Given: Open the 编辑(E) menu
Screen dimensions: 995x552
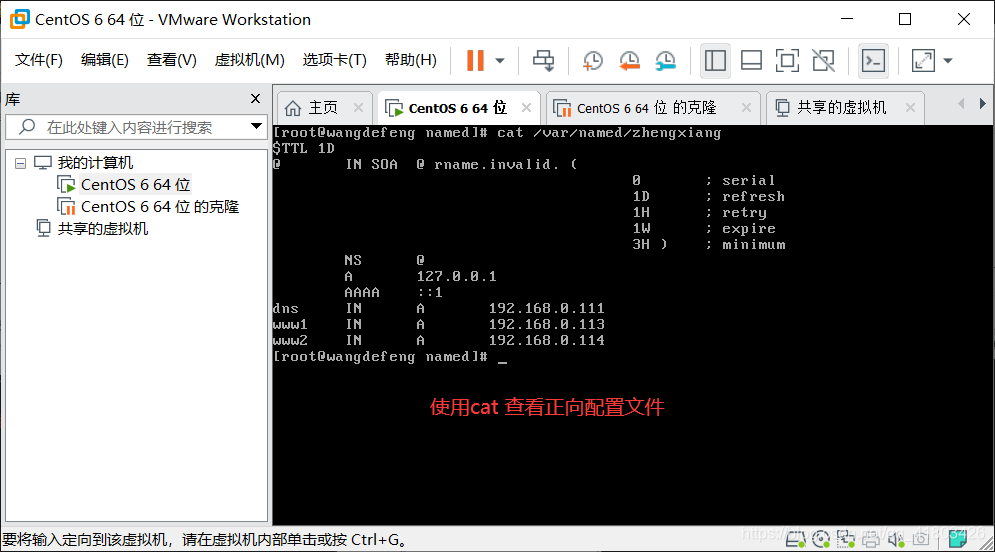Looking at the screenshot, I should coord(105,60).
